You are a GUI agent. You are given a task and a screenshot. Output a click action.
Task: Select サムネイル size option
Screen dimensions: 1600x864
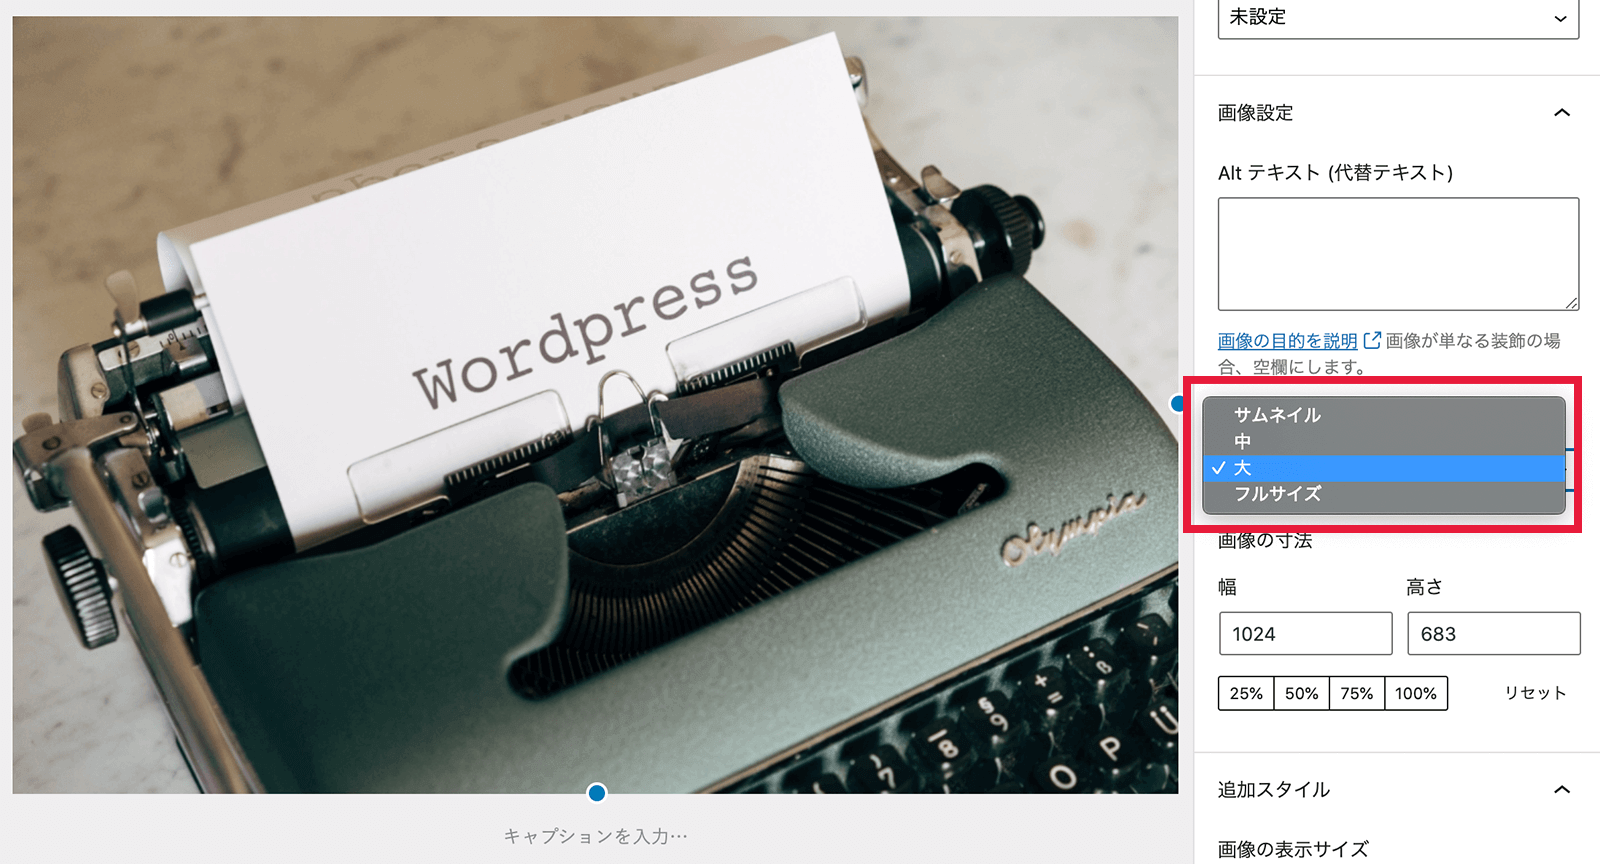click(x=1384, y=415)
